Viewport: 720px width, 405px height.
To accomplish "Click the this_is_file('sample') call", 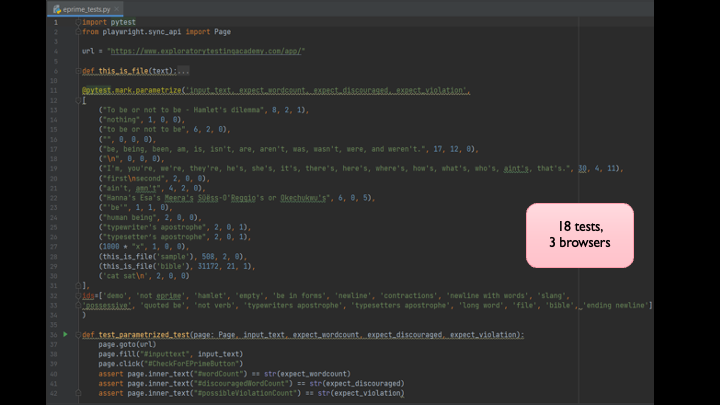I will (x=146, y=256).
